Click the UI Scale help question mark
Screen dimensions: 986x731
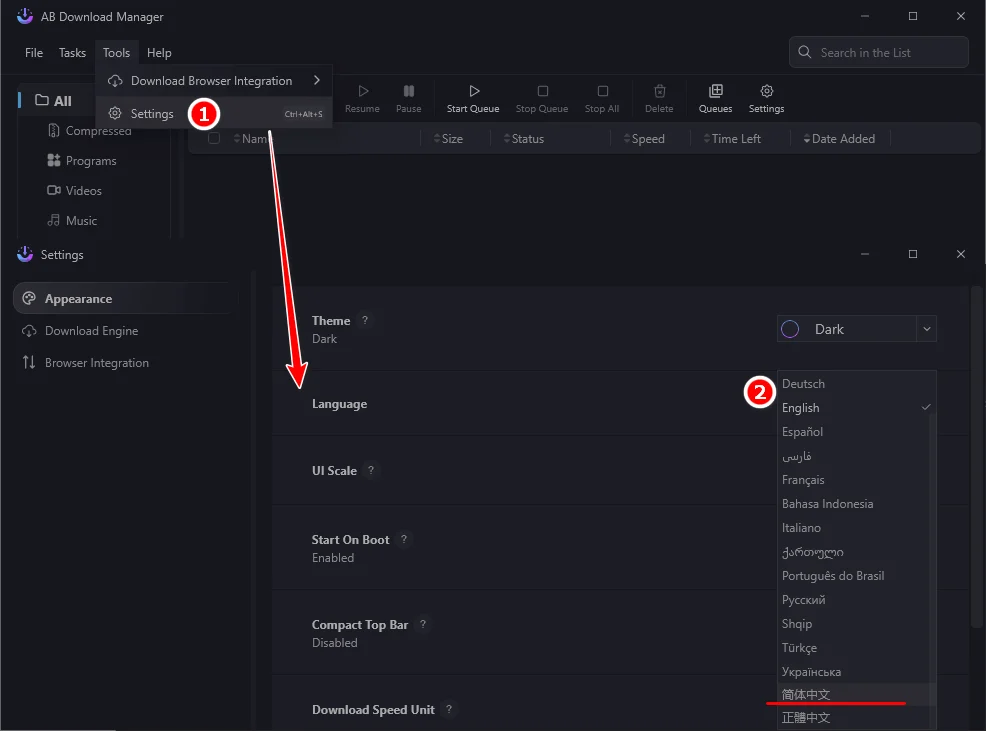click(x=371, y=470)
